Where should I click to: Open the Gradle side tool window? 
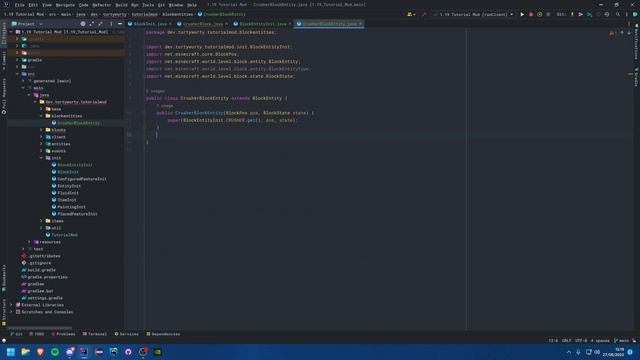pyautogui.click(x=636, y=77)
